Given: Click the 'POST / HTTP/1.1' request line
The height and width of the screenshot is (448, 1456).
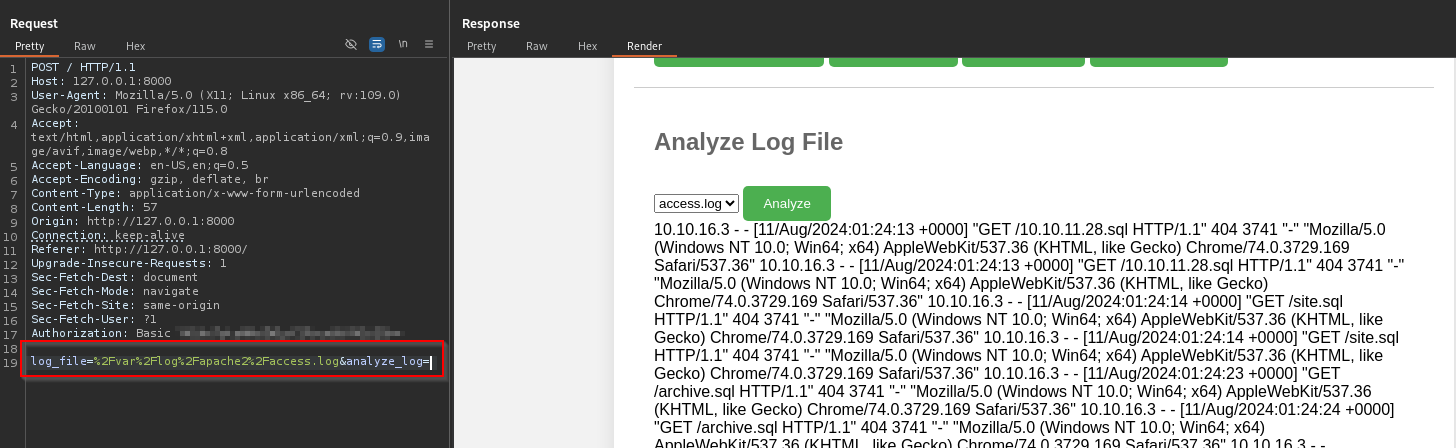Looking at the screenshot, I should 83,67.
